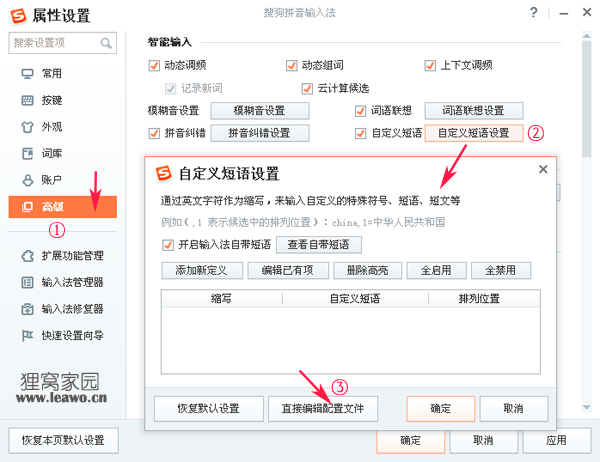
Task: Click 恢复本页默认设置 button
Action: pos(64,441)
